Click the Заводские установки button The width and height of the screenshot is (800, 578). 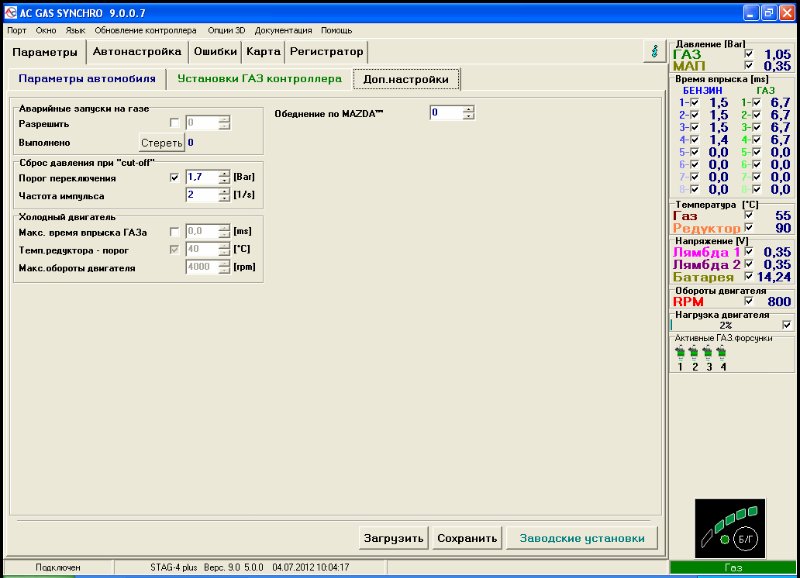582,538
